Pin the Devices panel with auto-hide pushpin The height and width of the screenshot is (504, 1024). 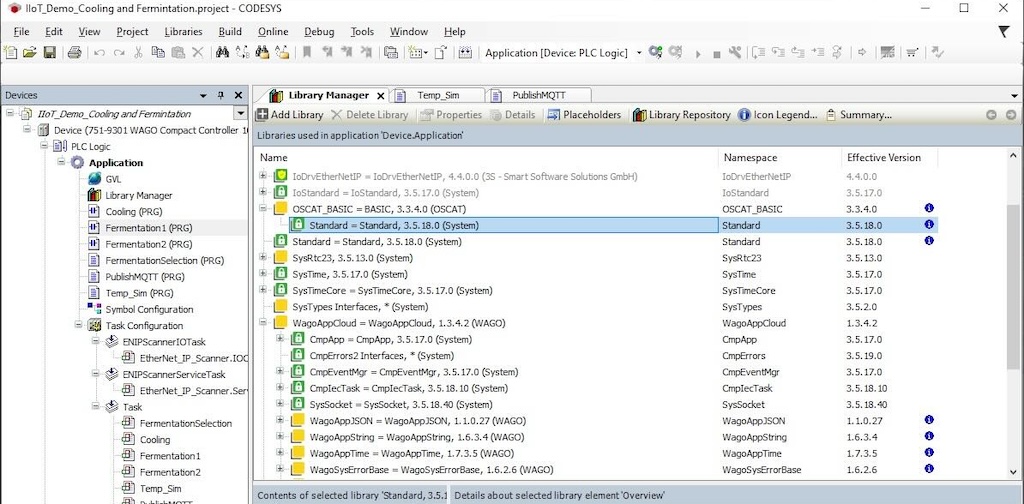(221, 96)
